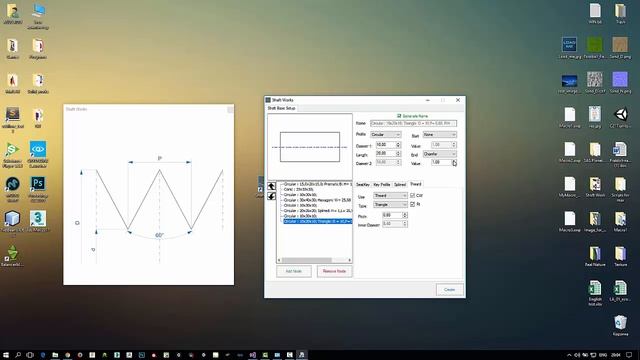Open the blue eye app shortcut

(x=38, y=154)
